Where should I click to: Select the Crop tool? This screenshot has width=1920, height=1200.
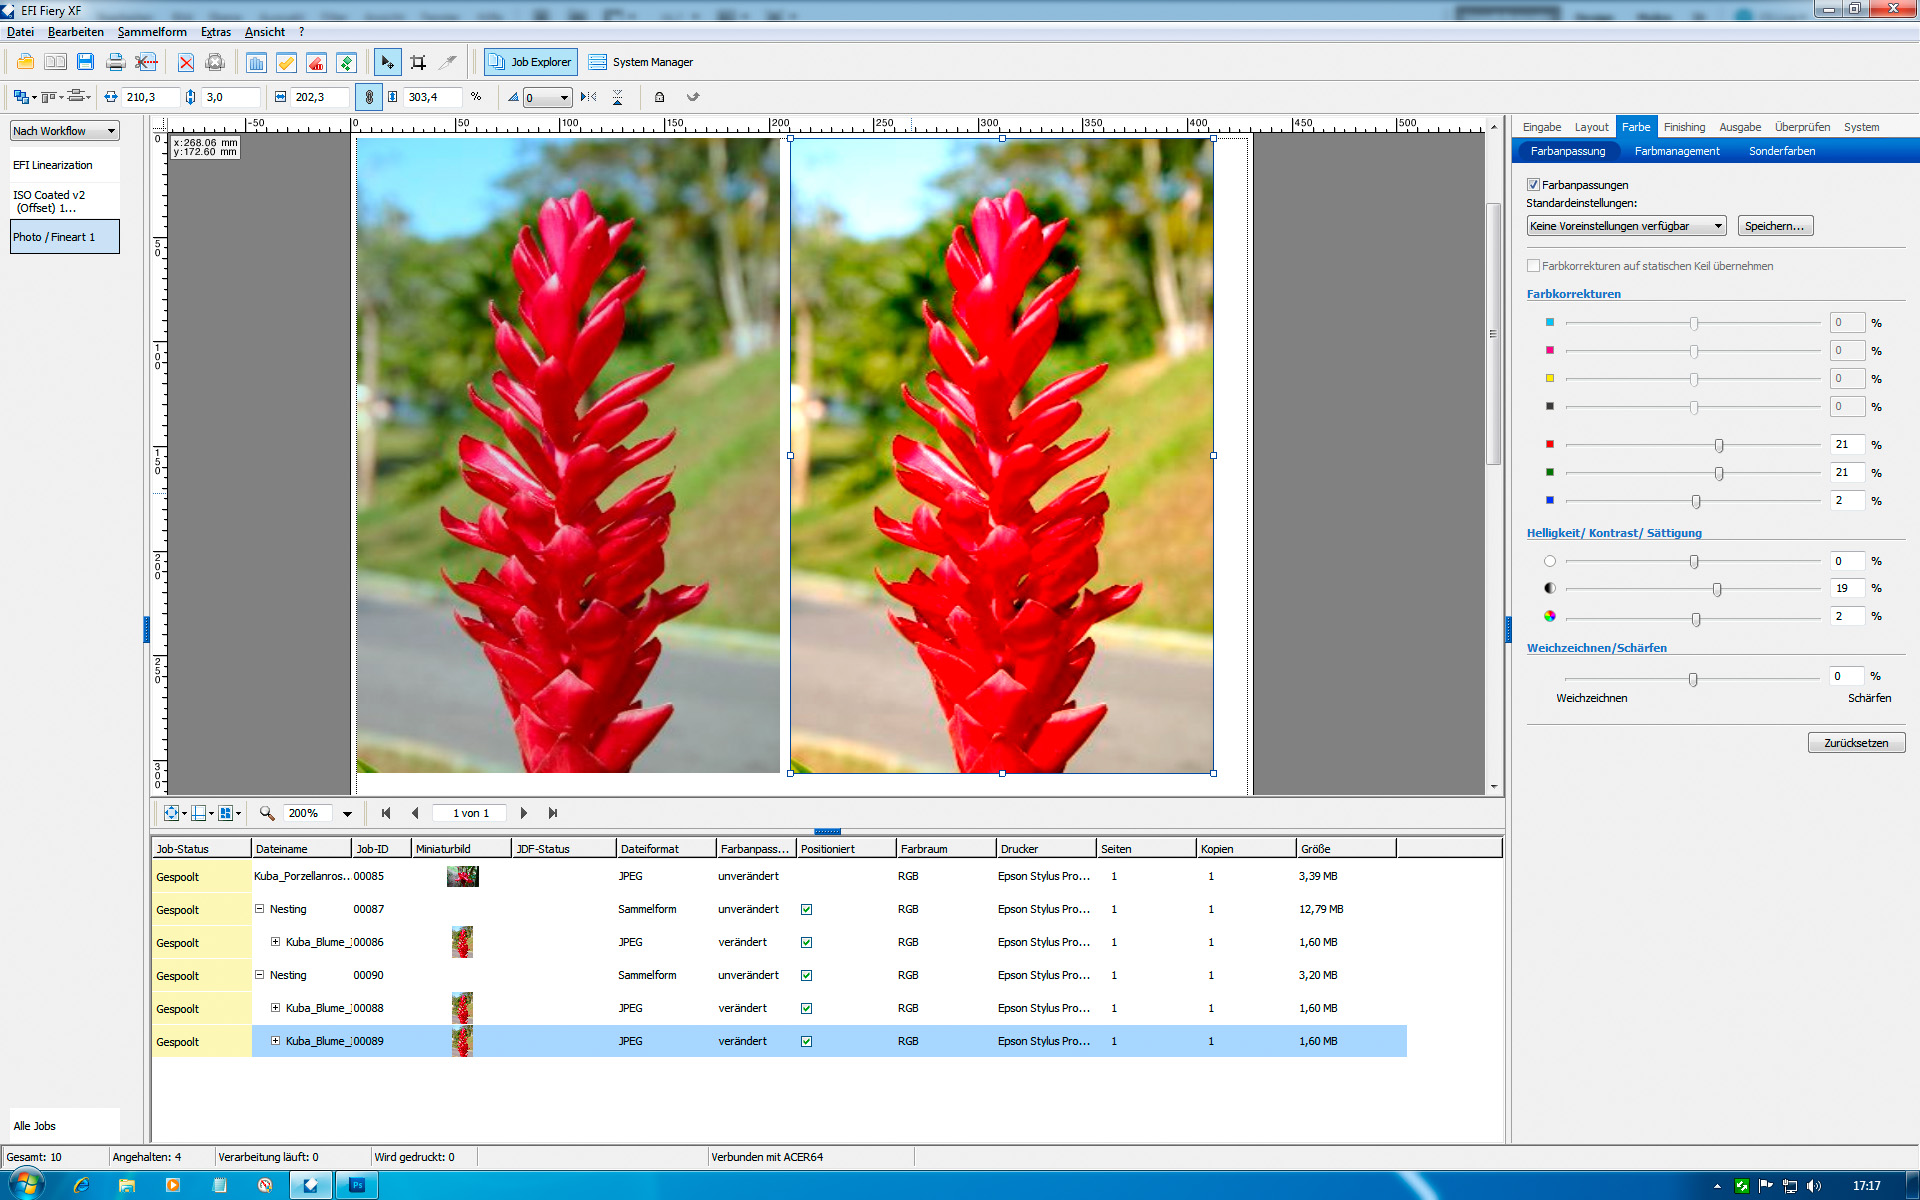click(418, 62)
